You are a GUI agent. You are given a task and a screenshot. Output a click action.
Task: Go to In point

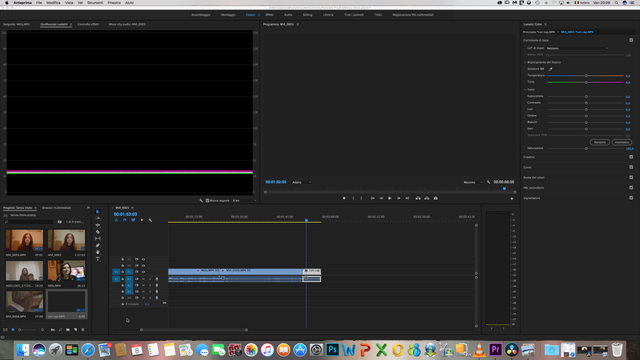[373, 198]
